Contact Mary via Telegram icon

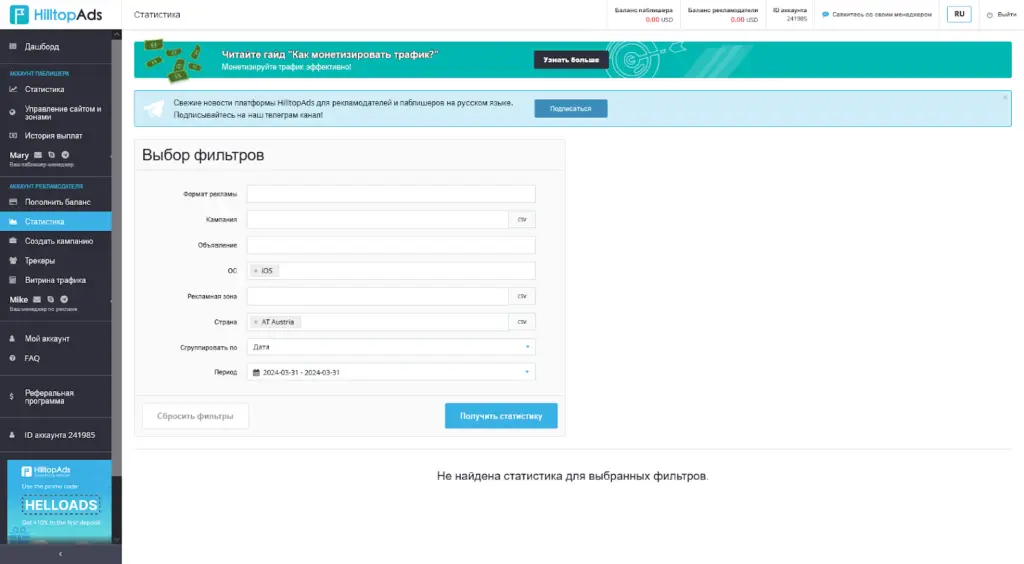(x=65, y=155)
